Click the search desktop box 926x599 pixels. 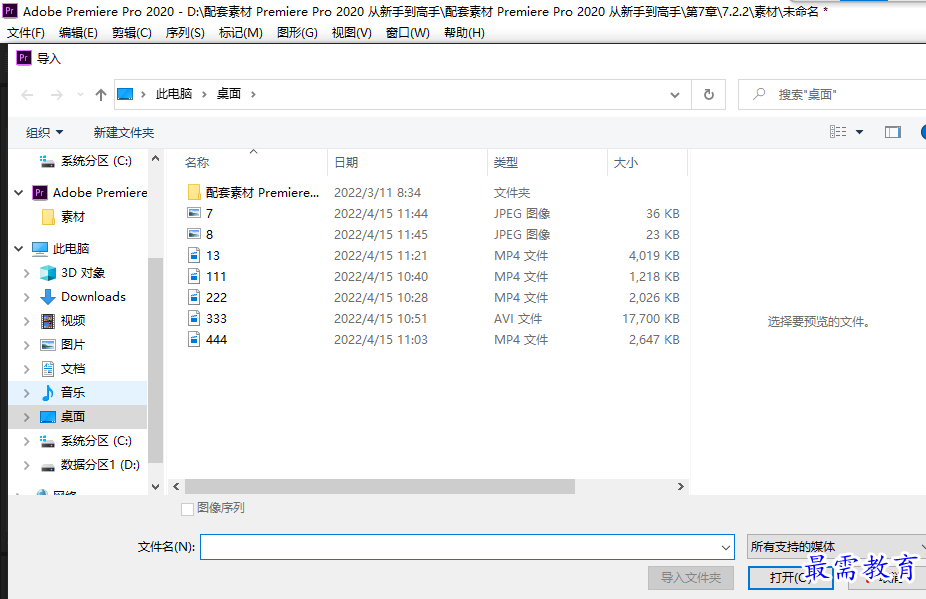pyautogui.click(x=833, y=95)
